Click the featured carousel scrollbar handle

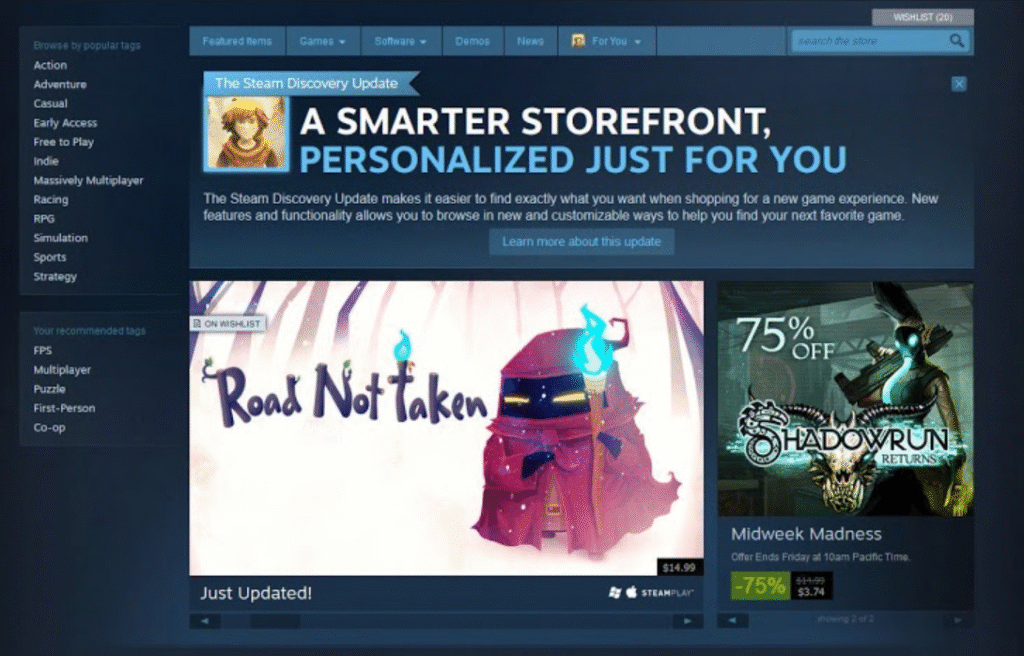(x=274, y=621)
